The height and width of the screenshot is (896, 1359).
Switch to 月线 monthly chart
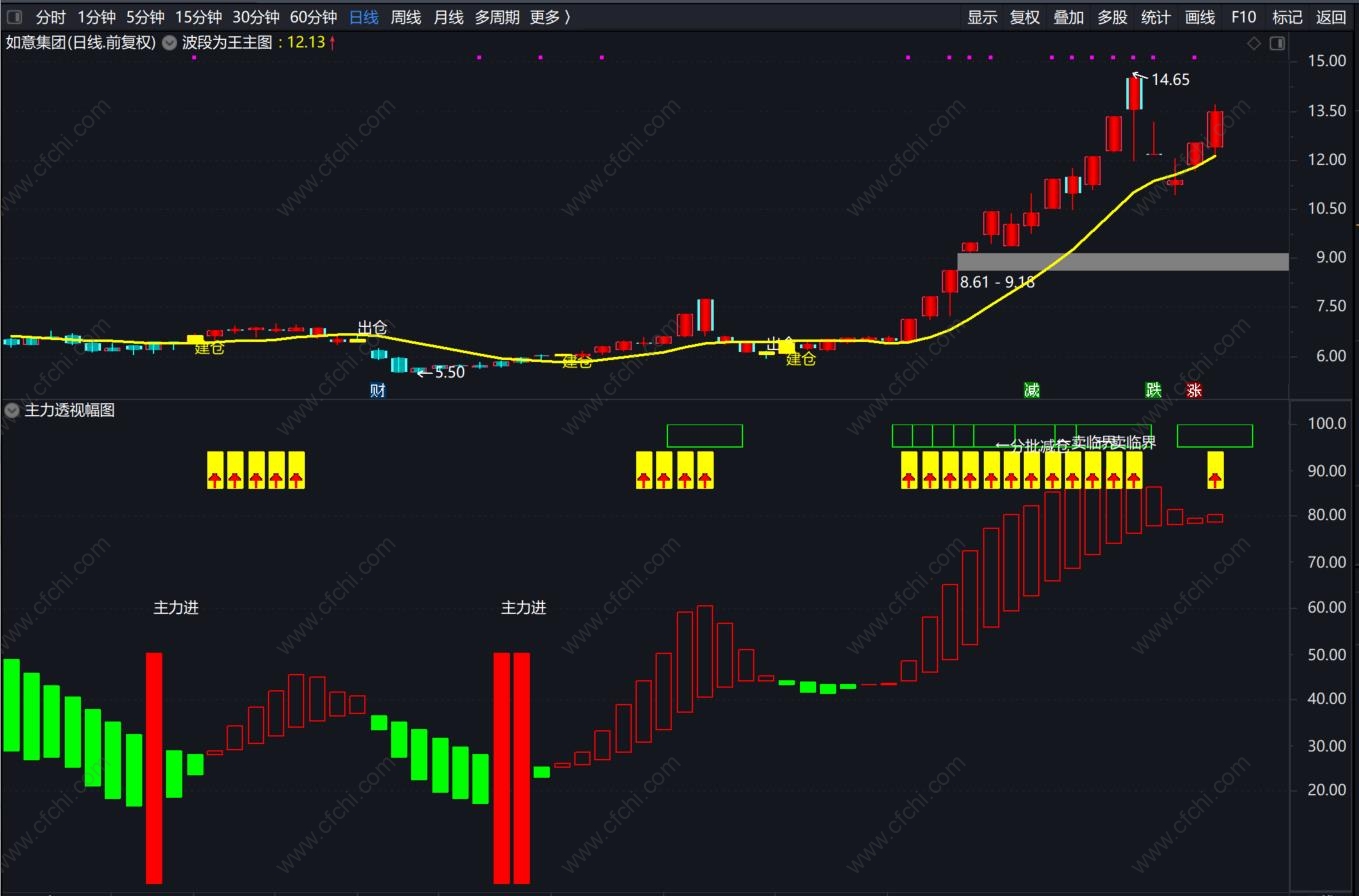point(448,17)
